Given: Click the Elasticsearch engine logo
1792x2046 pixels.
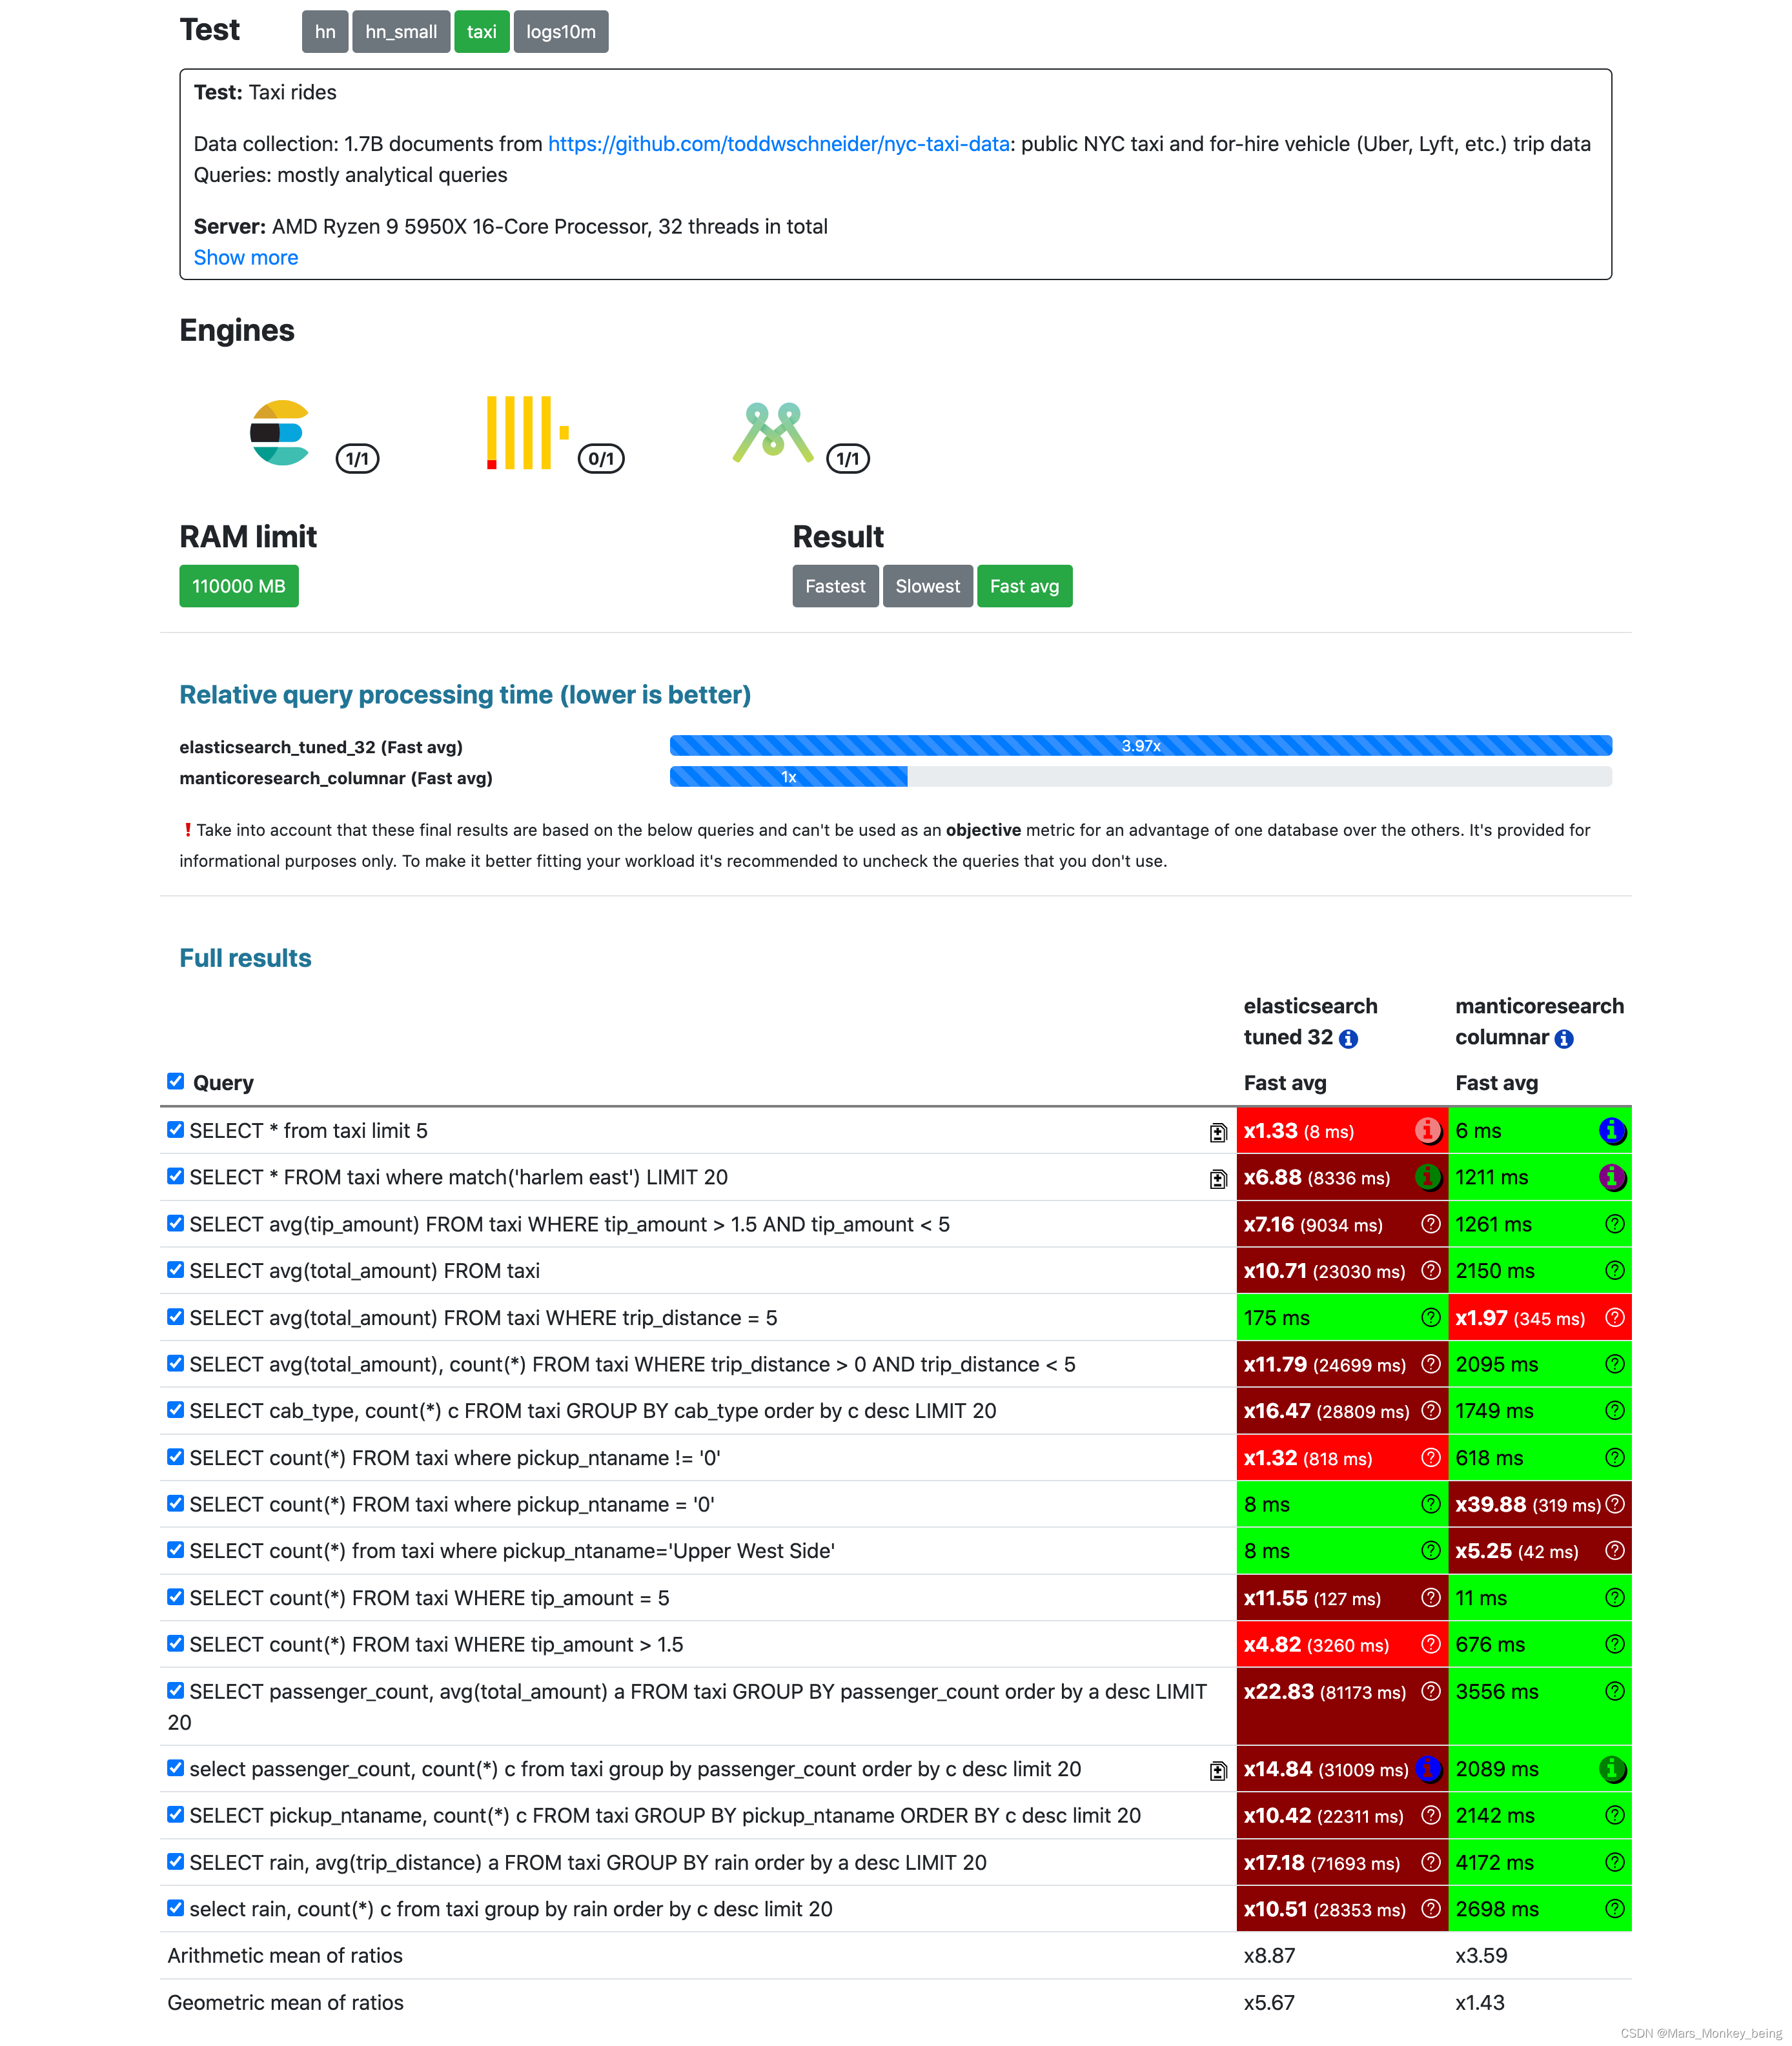Looking at the screenshot, I should tap(281, 432).
